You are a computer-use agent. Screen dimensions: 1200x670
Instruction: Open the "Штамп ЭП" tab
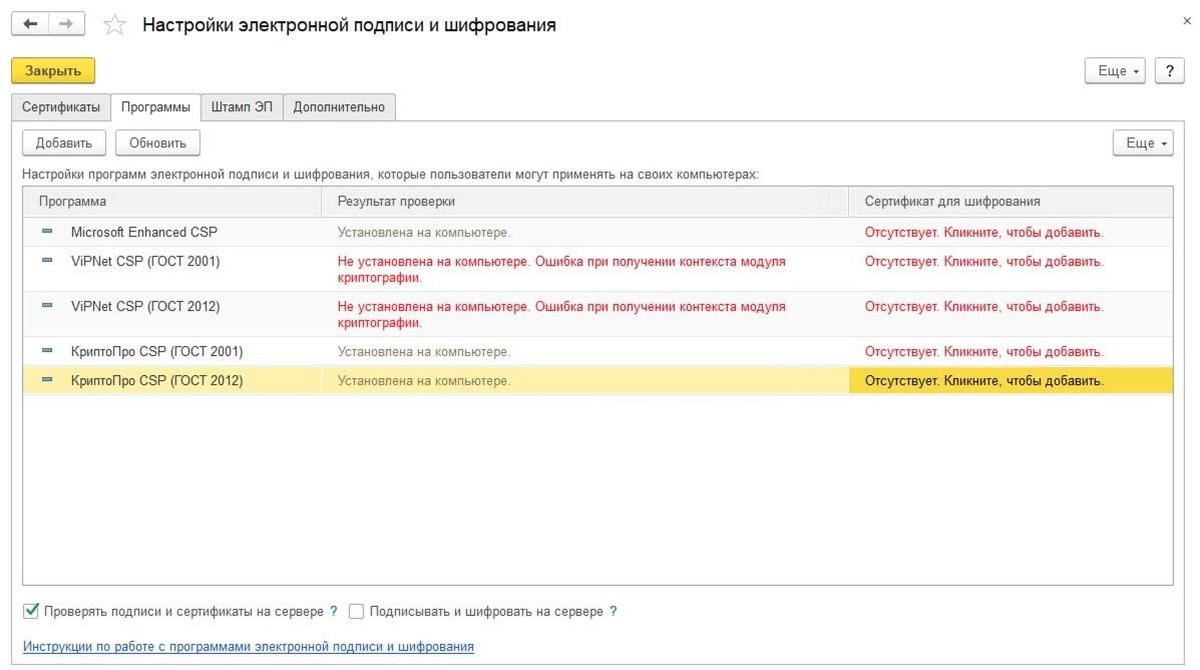coord(241,107)
